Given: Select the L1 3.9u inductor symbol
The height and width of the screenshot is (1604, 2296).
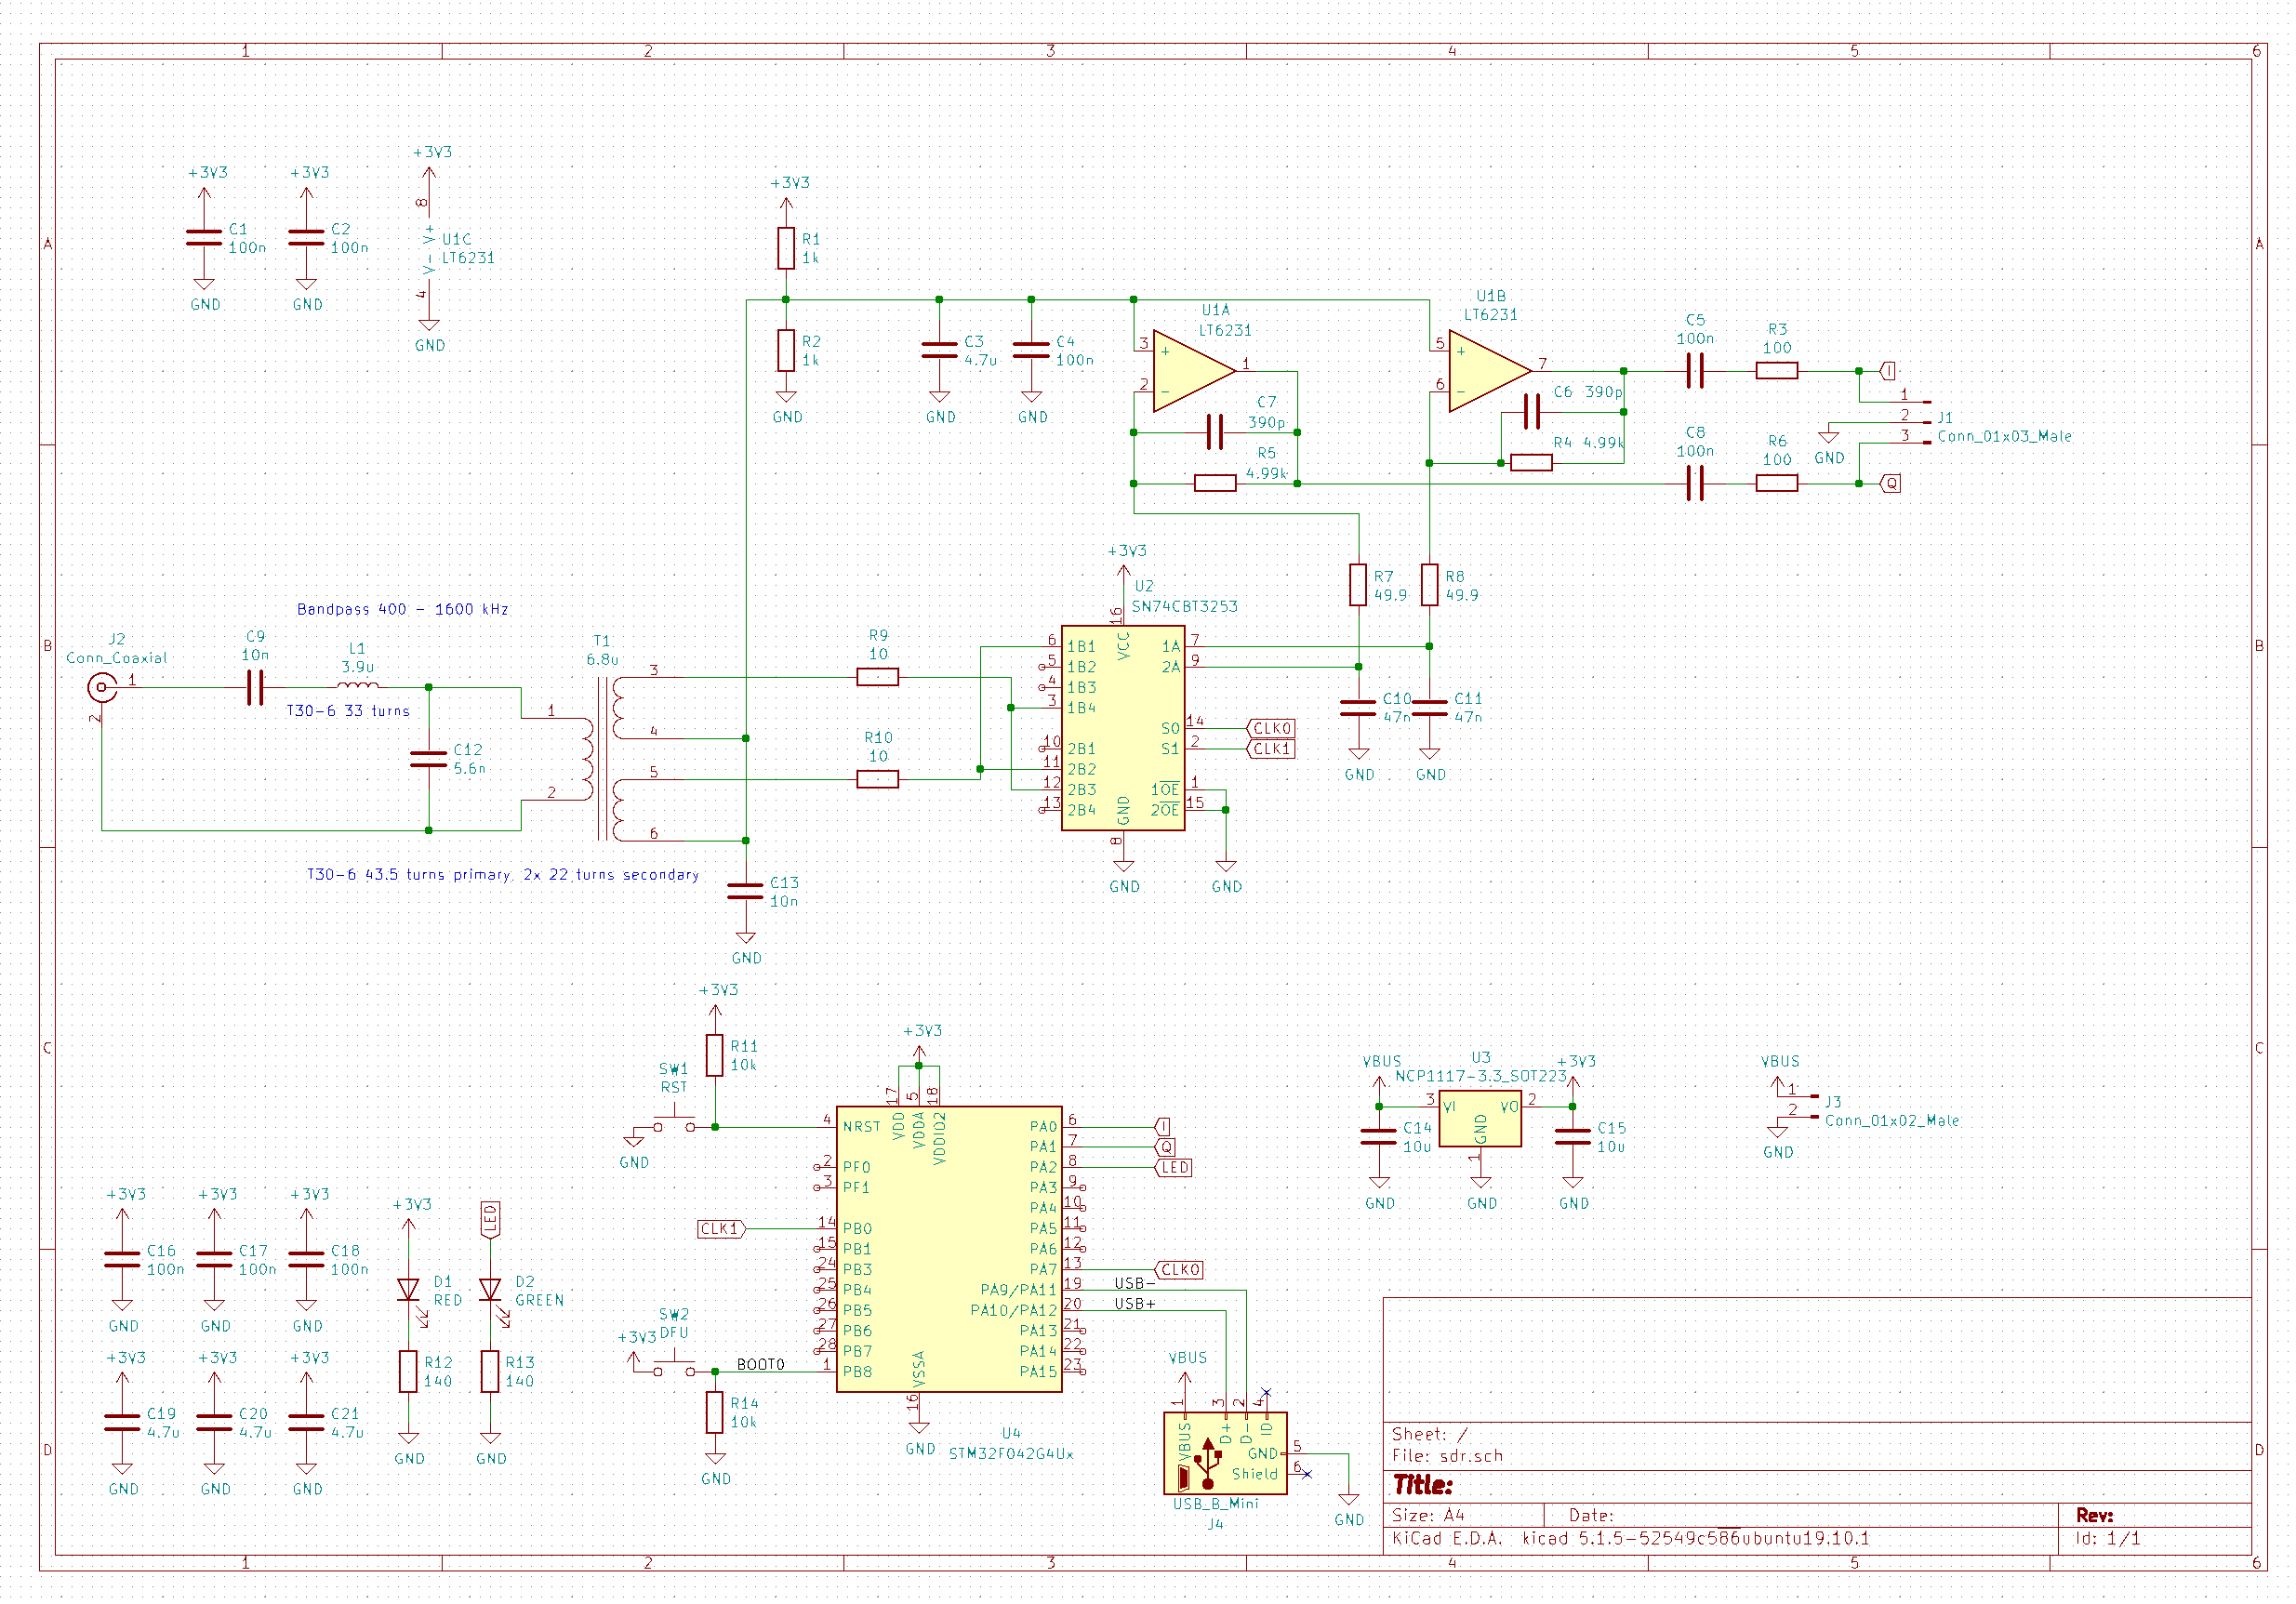Looking at the screenshot, I should [x=358, y=686].
